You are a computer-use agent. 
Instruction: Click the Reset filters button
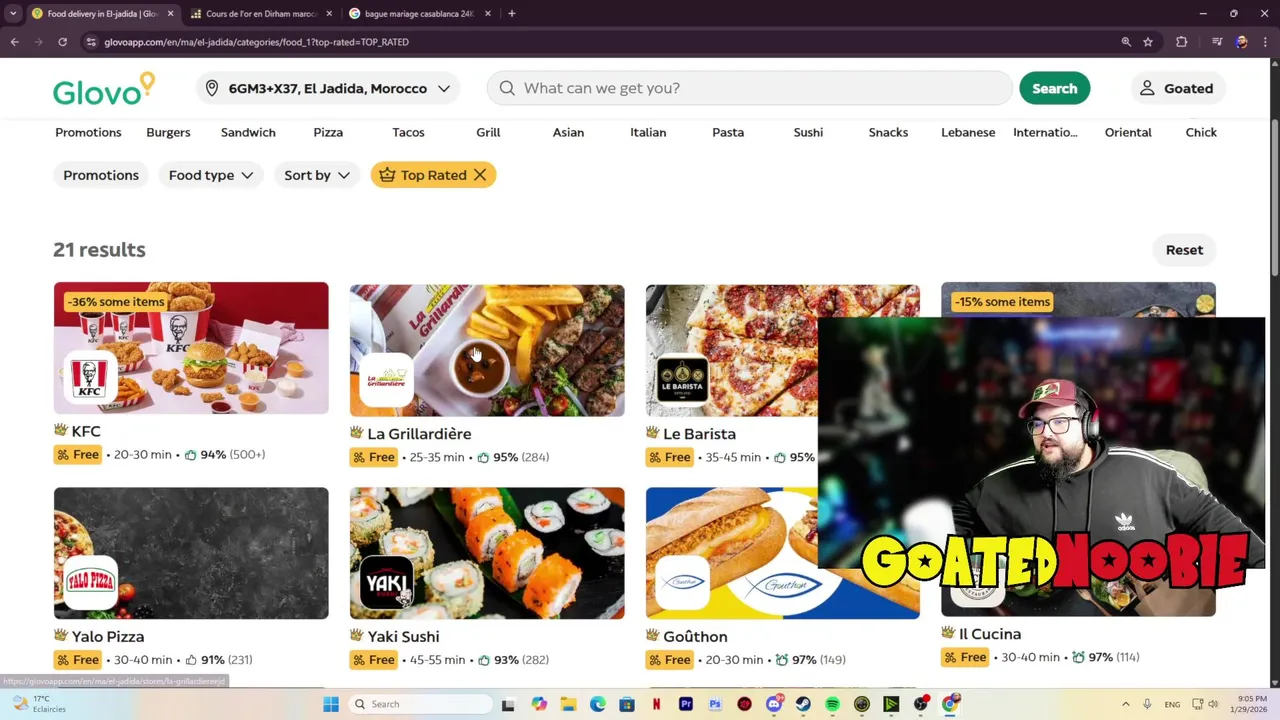(1184, 250)
